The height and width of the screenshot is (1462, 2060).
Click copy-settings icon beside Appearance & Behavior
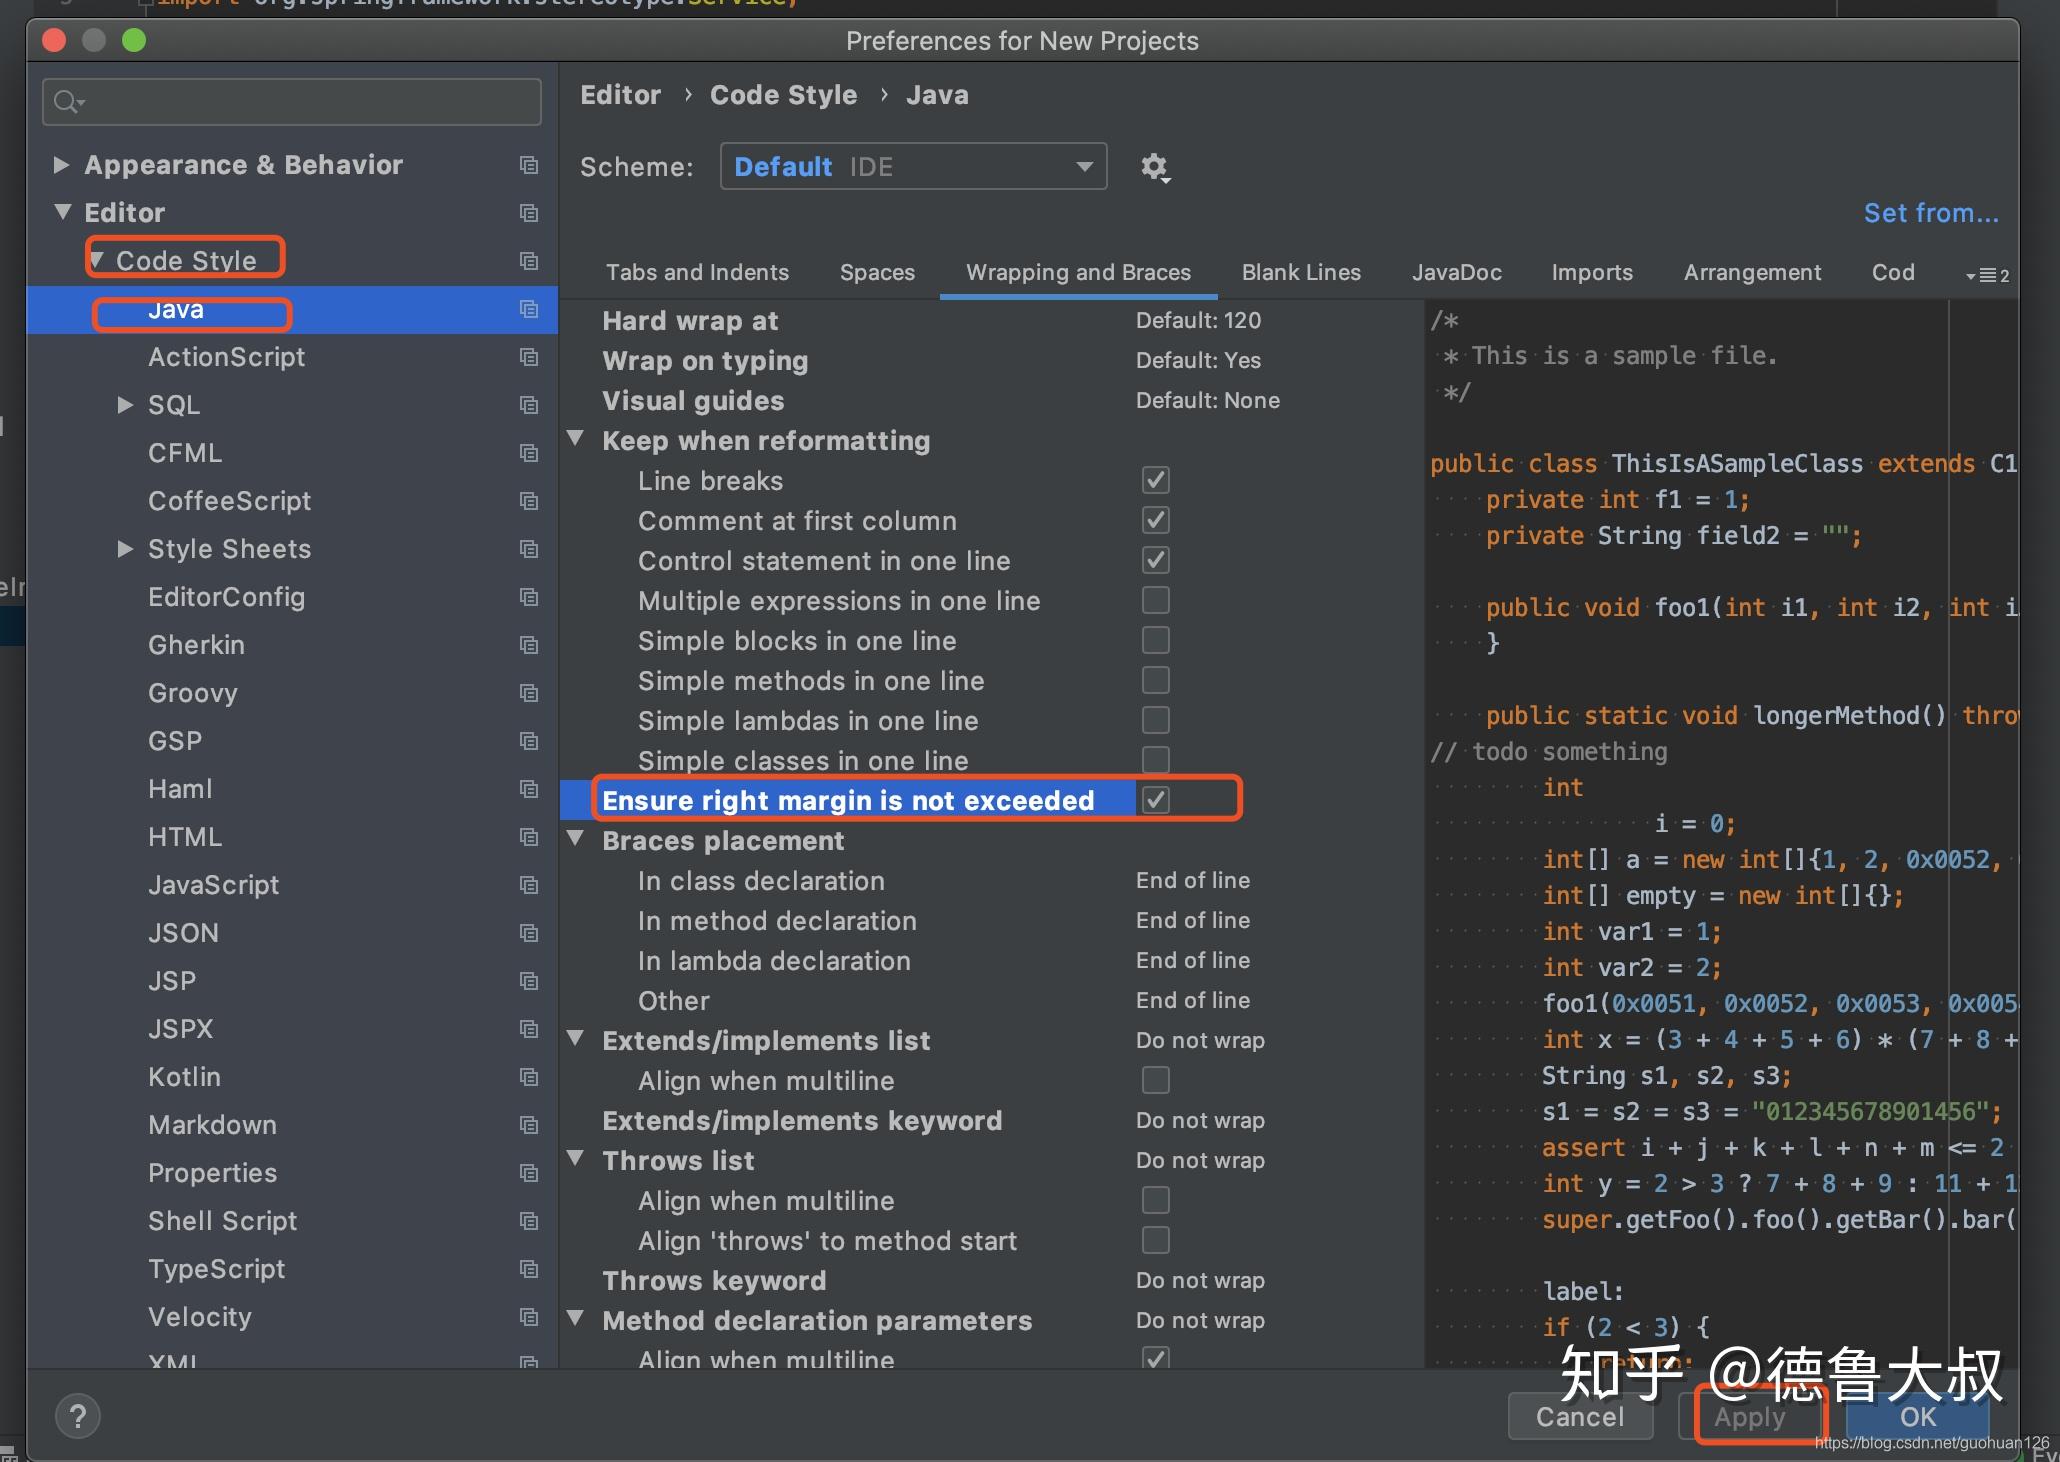click(x=529, y=165)
